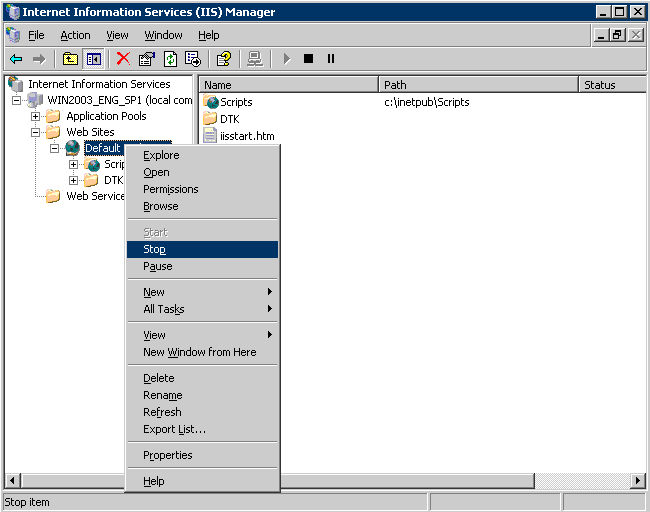650x512 pixels.
Task: Expand the DTK folder node in tree
Action: click(74, 180)
